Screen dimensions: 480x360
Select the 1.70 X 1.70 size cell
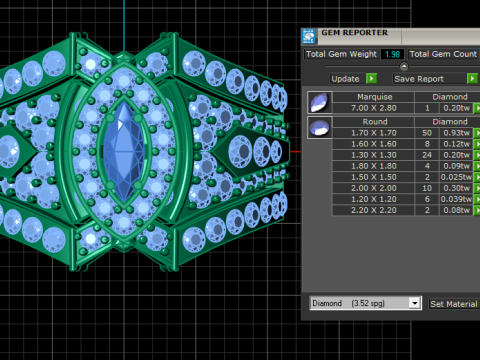click(x=374, y=133)
